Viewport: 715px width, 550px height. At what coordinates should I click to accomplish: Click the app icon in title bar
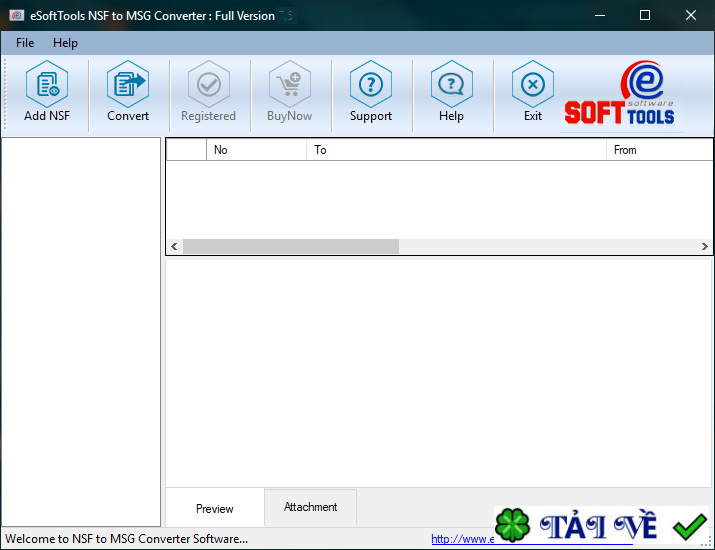point(16,16)
